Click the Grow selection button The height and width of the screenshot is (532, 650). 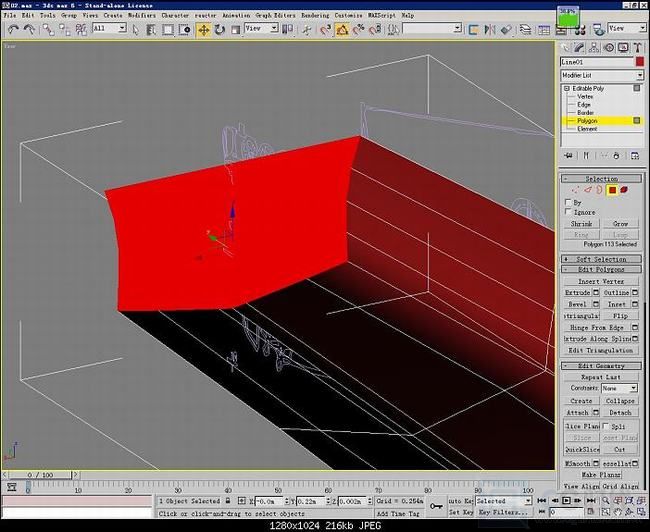[x=621, y=223]
